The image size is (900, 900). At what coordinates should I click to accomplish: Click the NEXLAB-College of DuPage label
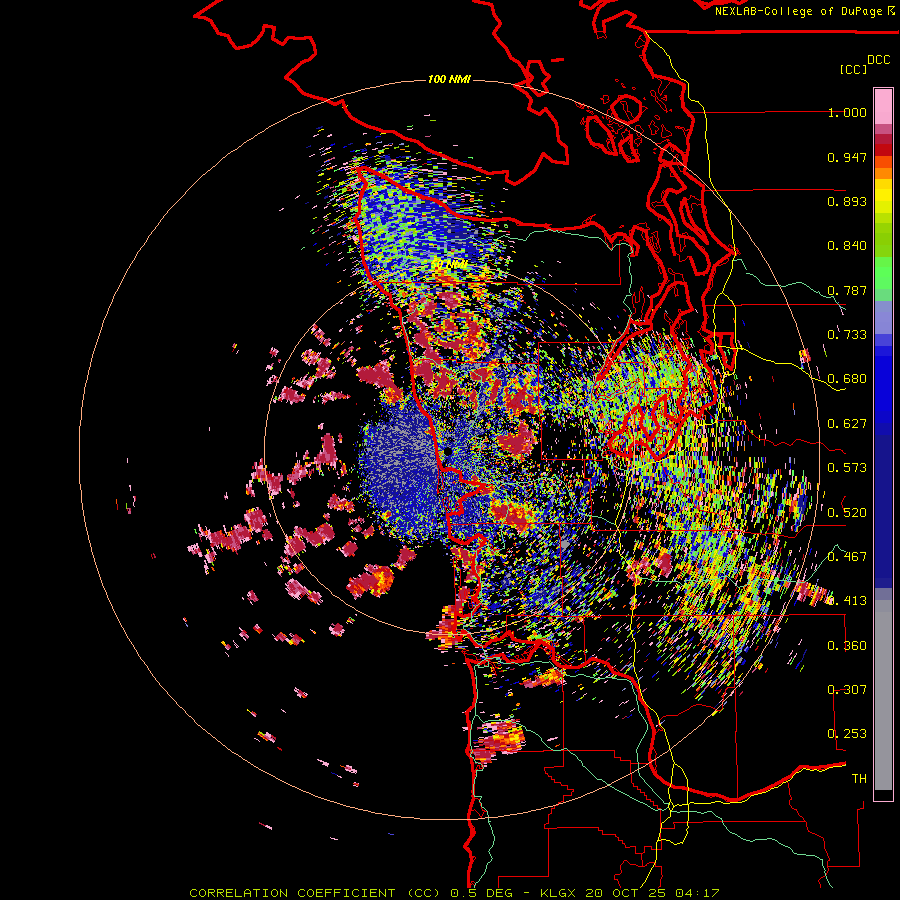(798, 11)
